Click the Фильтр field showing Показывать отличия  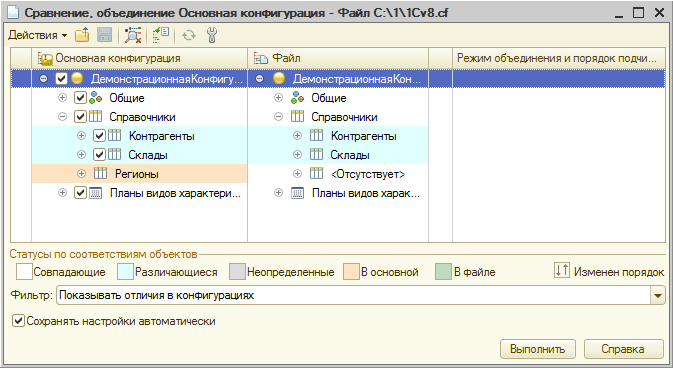(354, 295)
